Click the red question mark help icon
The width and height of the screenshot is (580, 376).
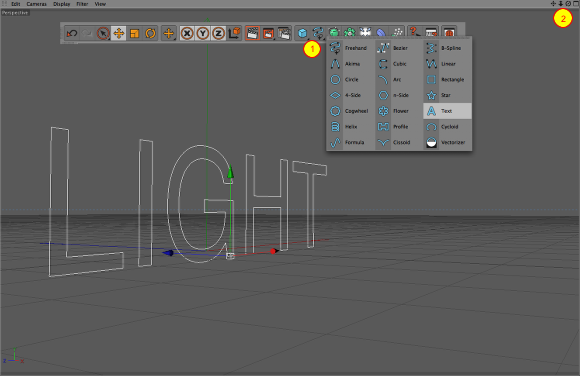[x=415, y=32]
